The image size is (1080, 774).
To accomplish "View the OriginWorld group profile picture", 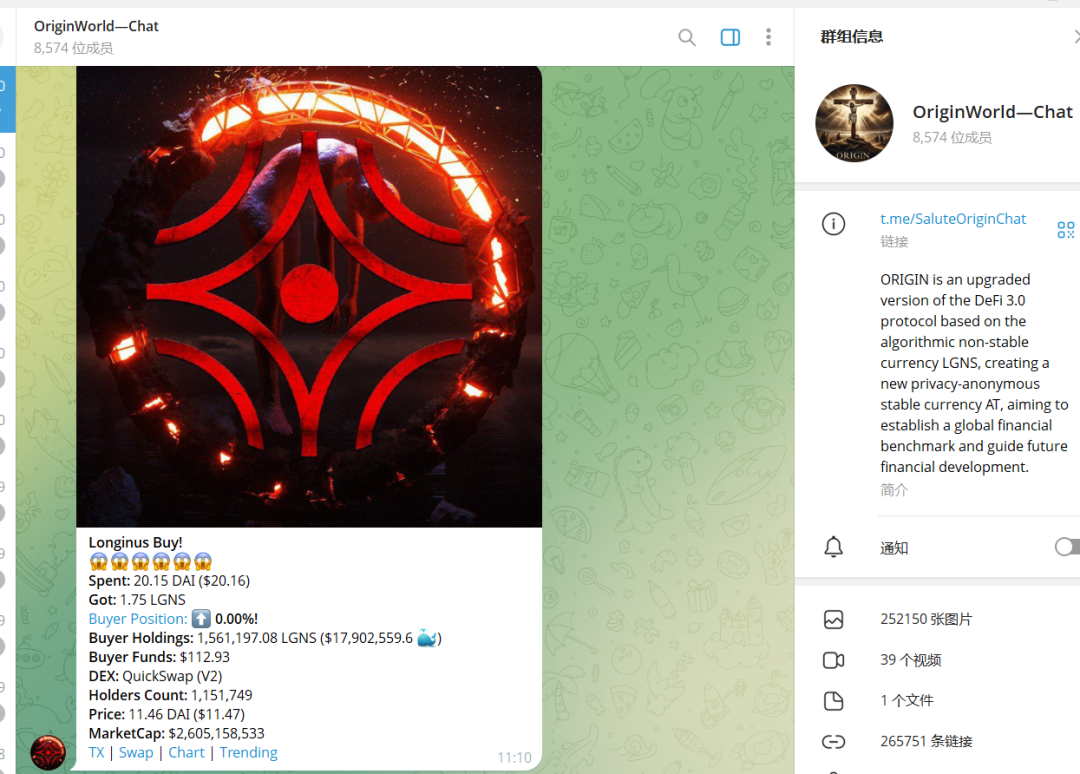I will pyautogui.click(x=854, y=123).
